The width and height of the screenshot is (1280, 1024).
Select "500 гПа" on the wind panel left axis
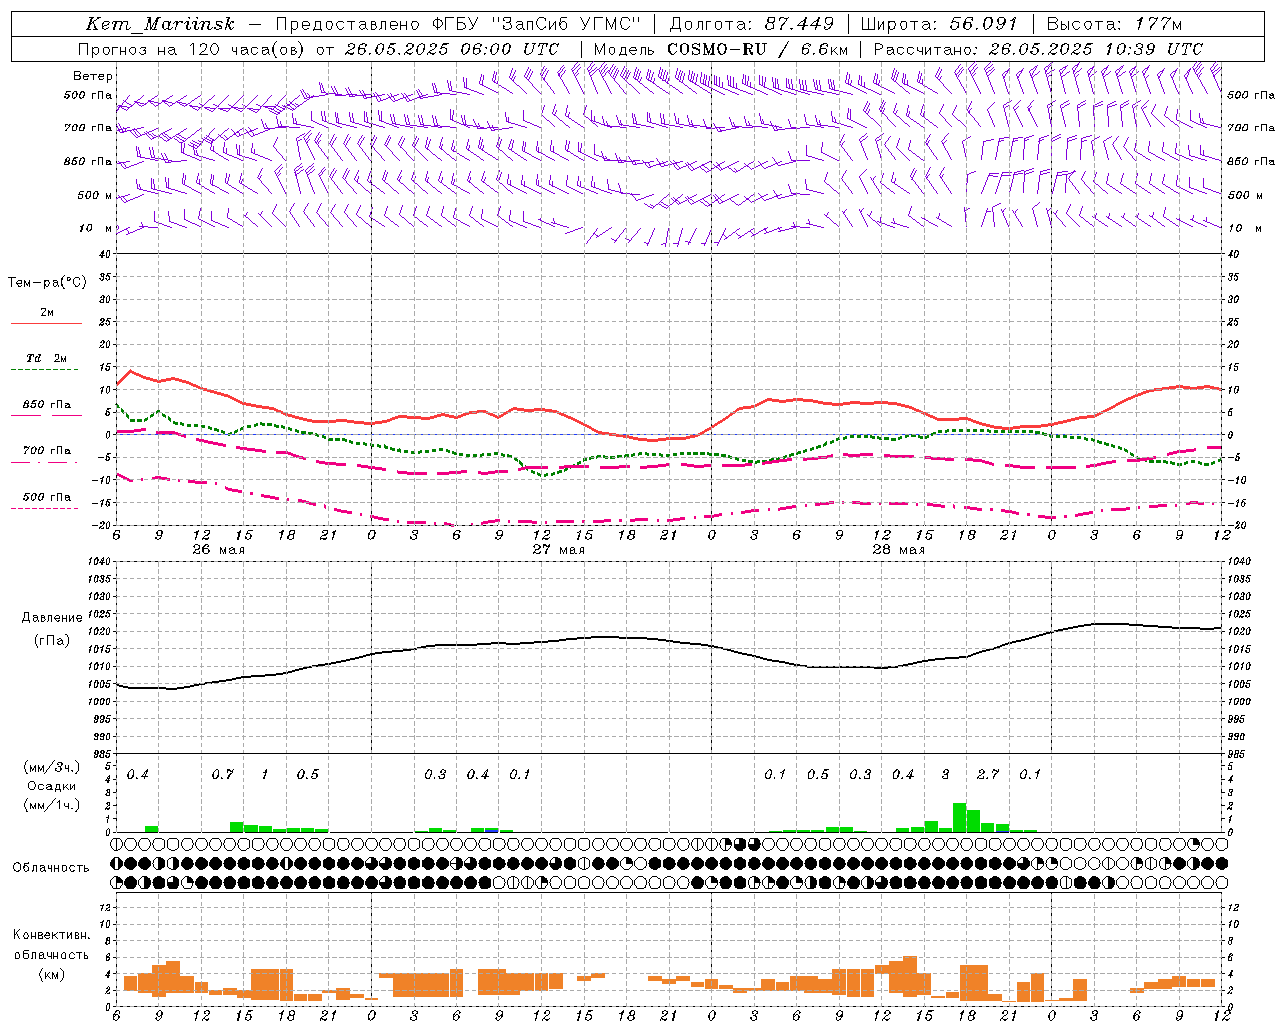point(88,95)
